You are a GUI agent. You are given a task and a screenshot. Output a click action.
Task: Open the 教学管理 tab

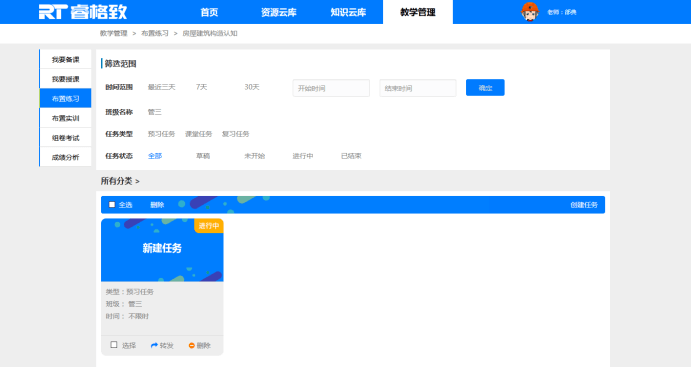[417, 12]
